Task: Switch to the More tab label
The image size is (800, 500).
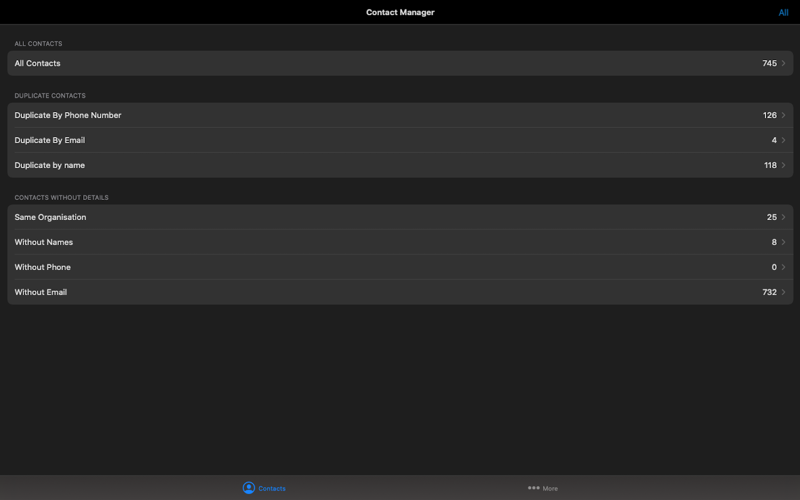Action: [x=550, y=488]
